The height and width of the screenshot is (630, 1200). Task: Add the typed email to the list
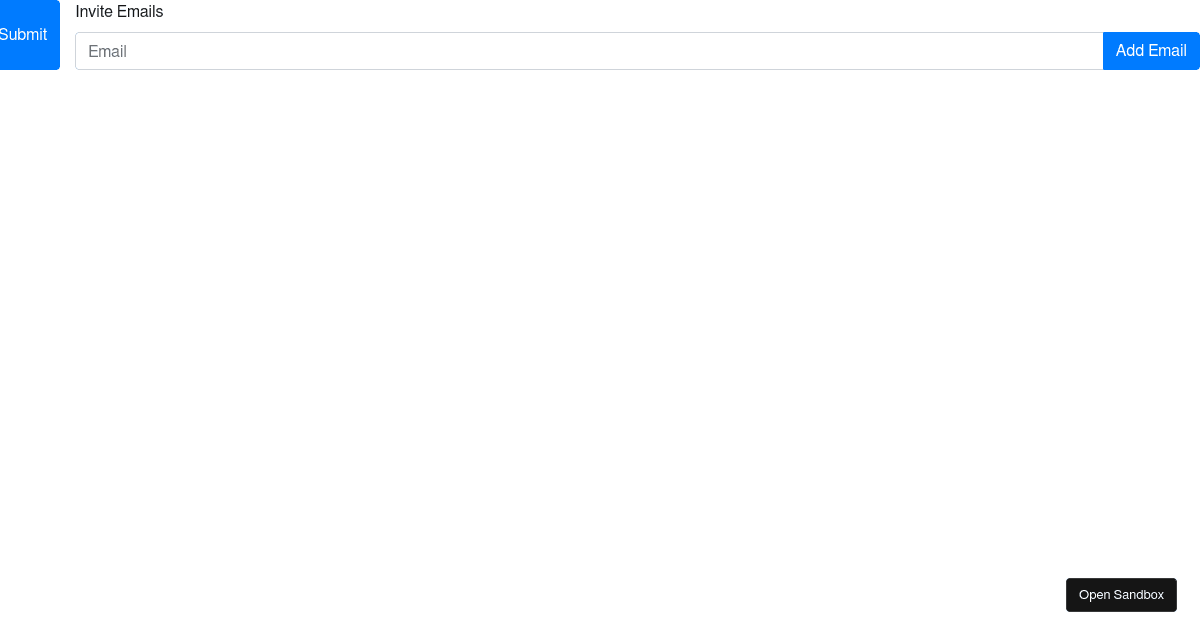point(1151,51)
